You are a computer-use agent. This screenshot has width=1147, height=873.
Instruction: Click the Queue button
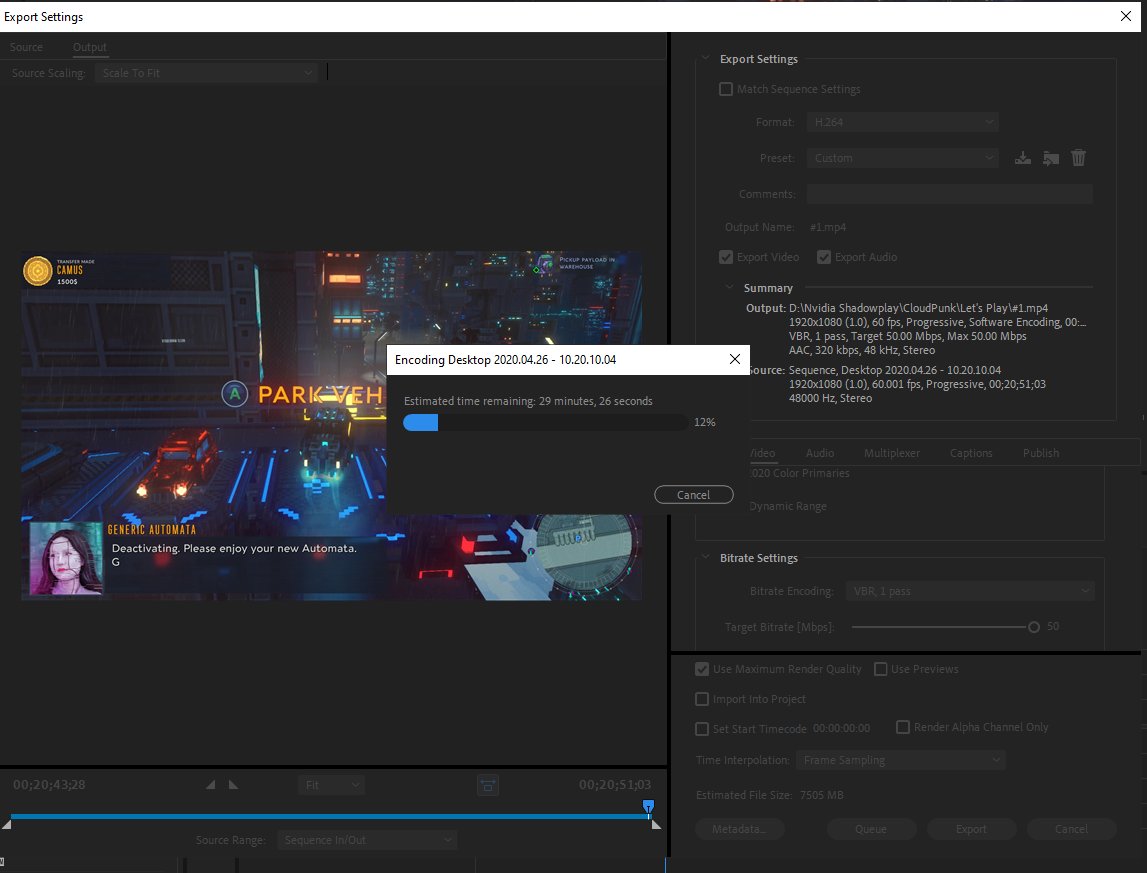tap(871, 829)
